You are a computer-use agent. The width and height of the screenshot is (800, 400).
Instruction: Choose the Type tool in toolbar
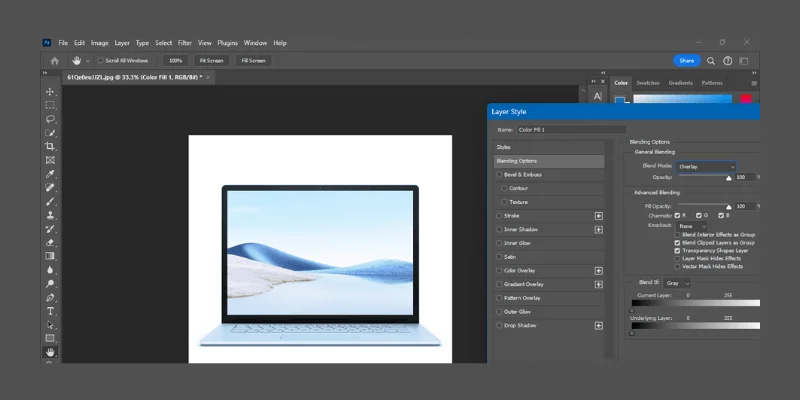click(50, 311)
